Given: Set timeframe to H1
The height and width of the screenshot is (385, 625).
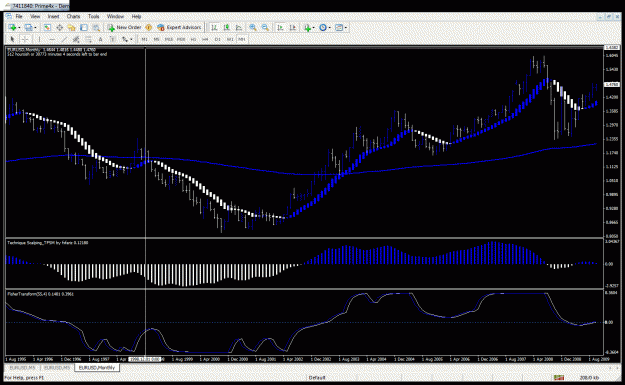Looking at the screenshot, I should click(x=193, y=39).
